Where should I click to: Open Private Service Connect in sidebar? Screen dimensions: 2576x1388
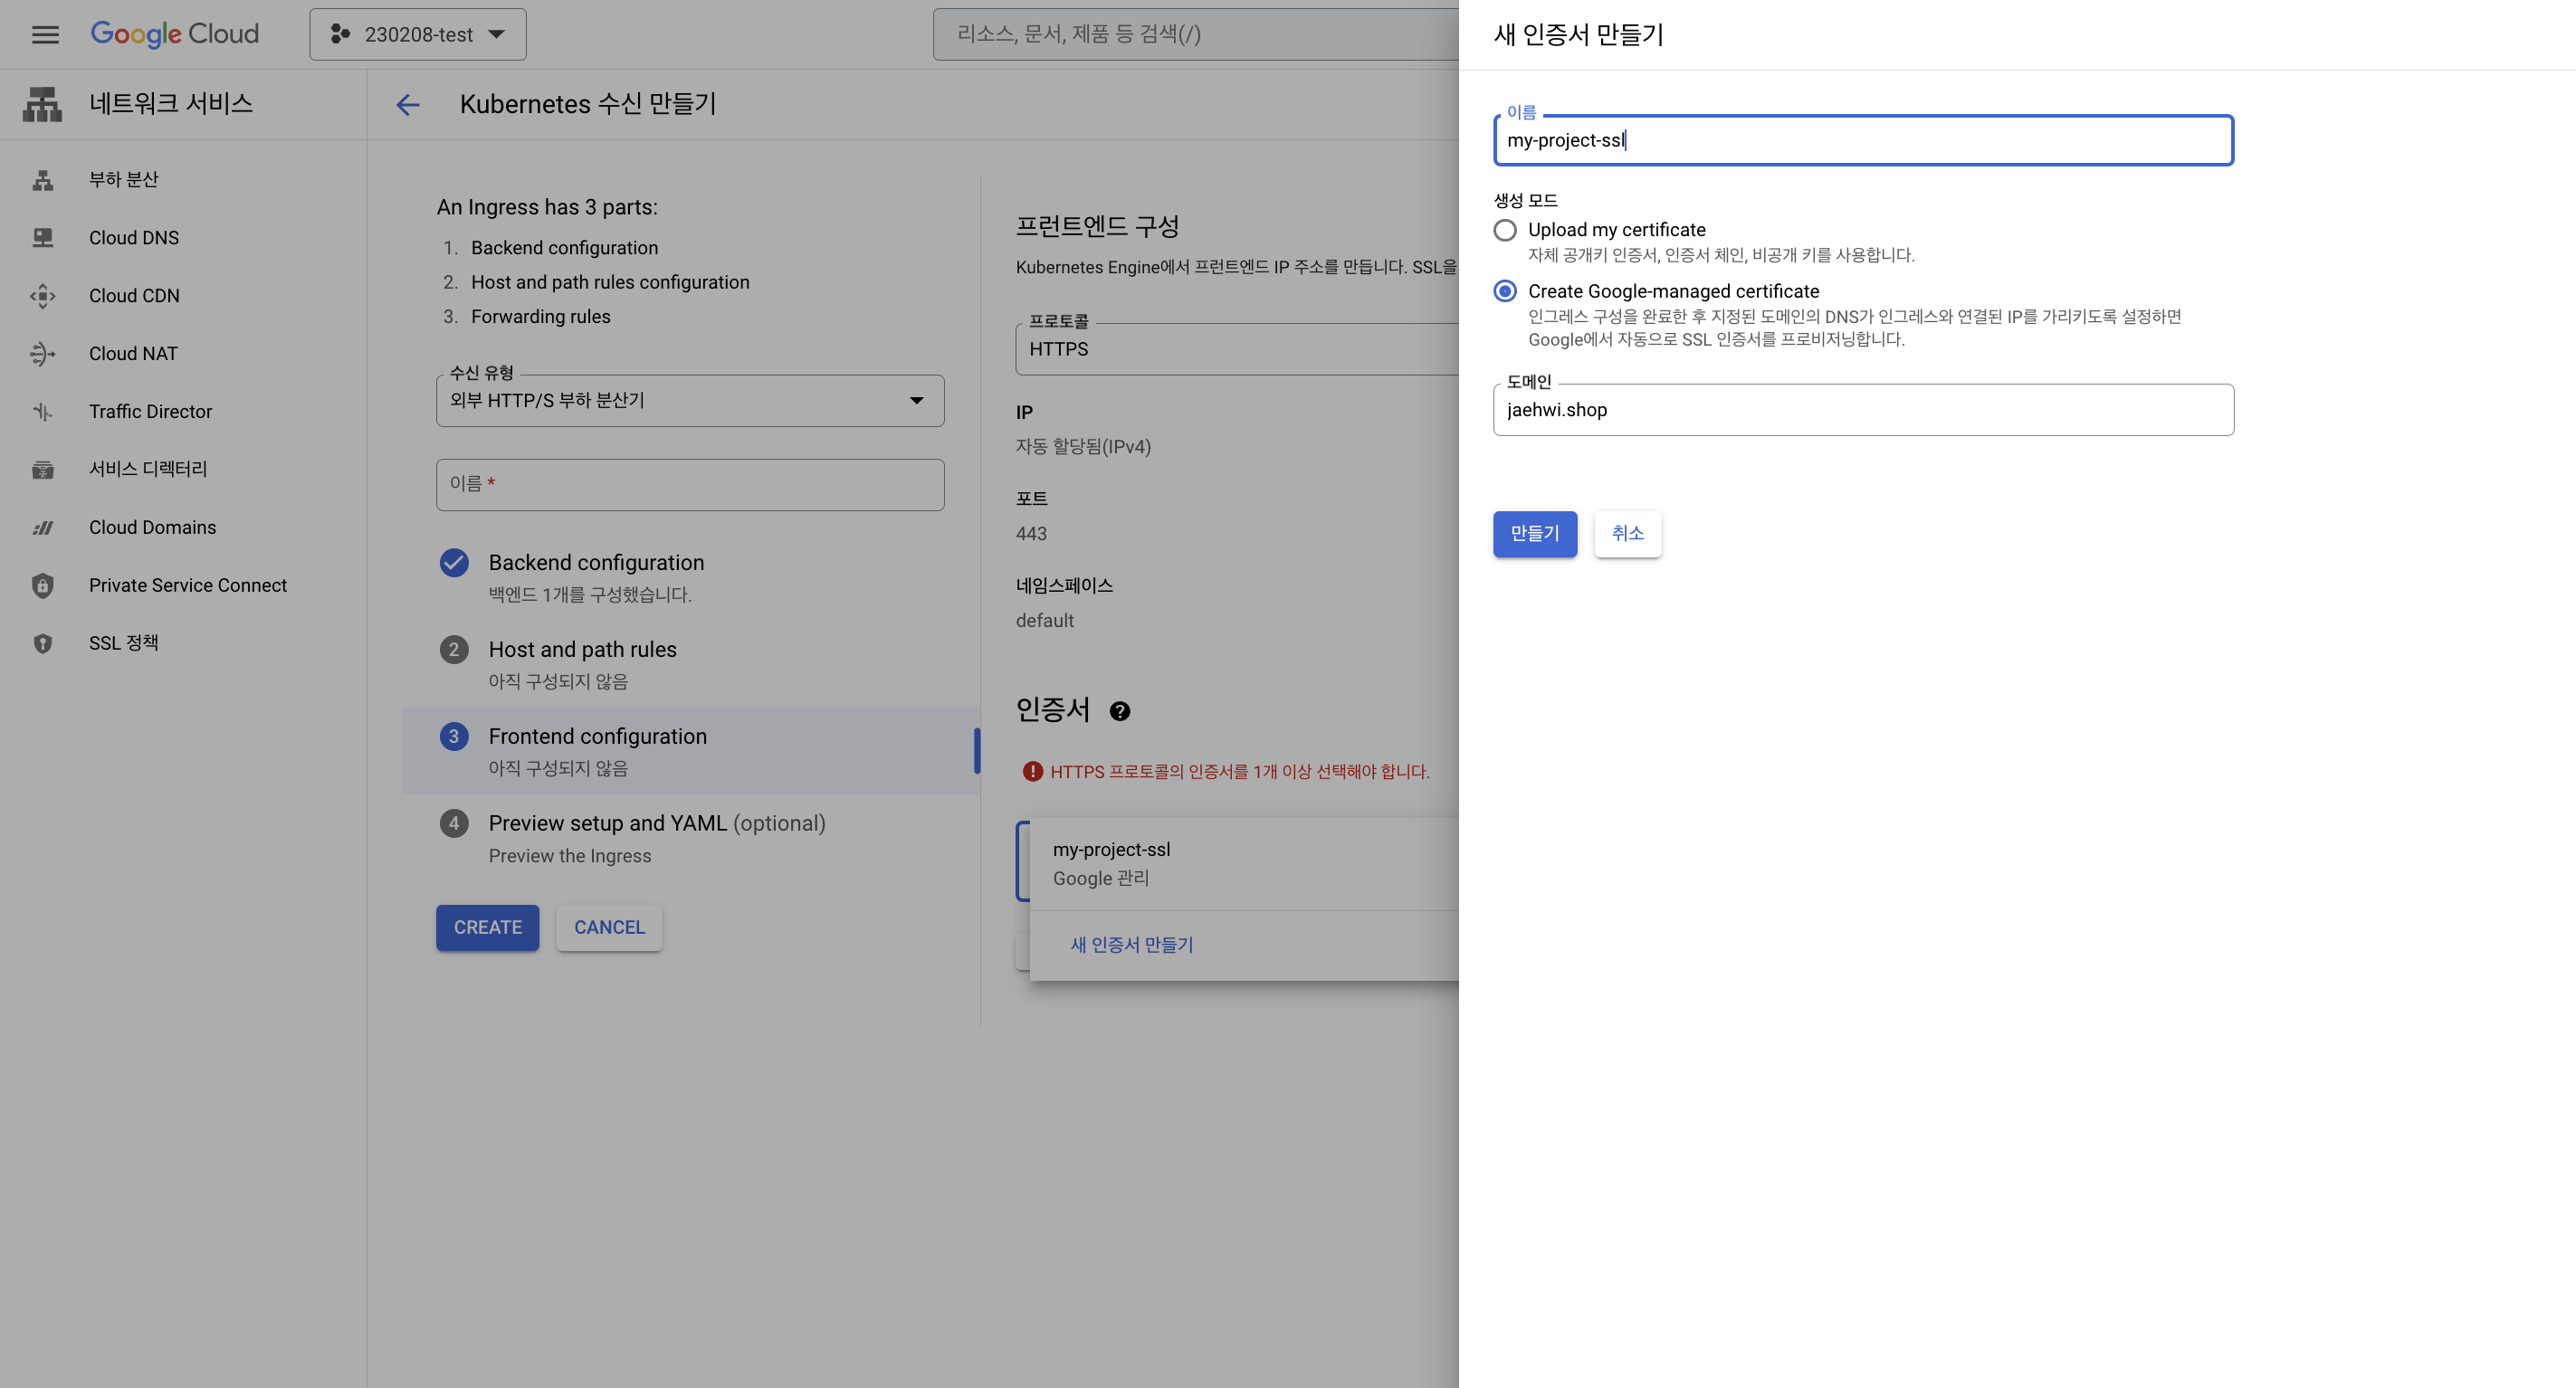[x=188, y=586]
